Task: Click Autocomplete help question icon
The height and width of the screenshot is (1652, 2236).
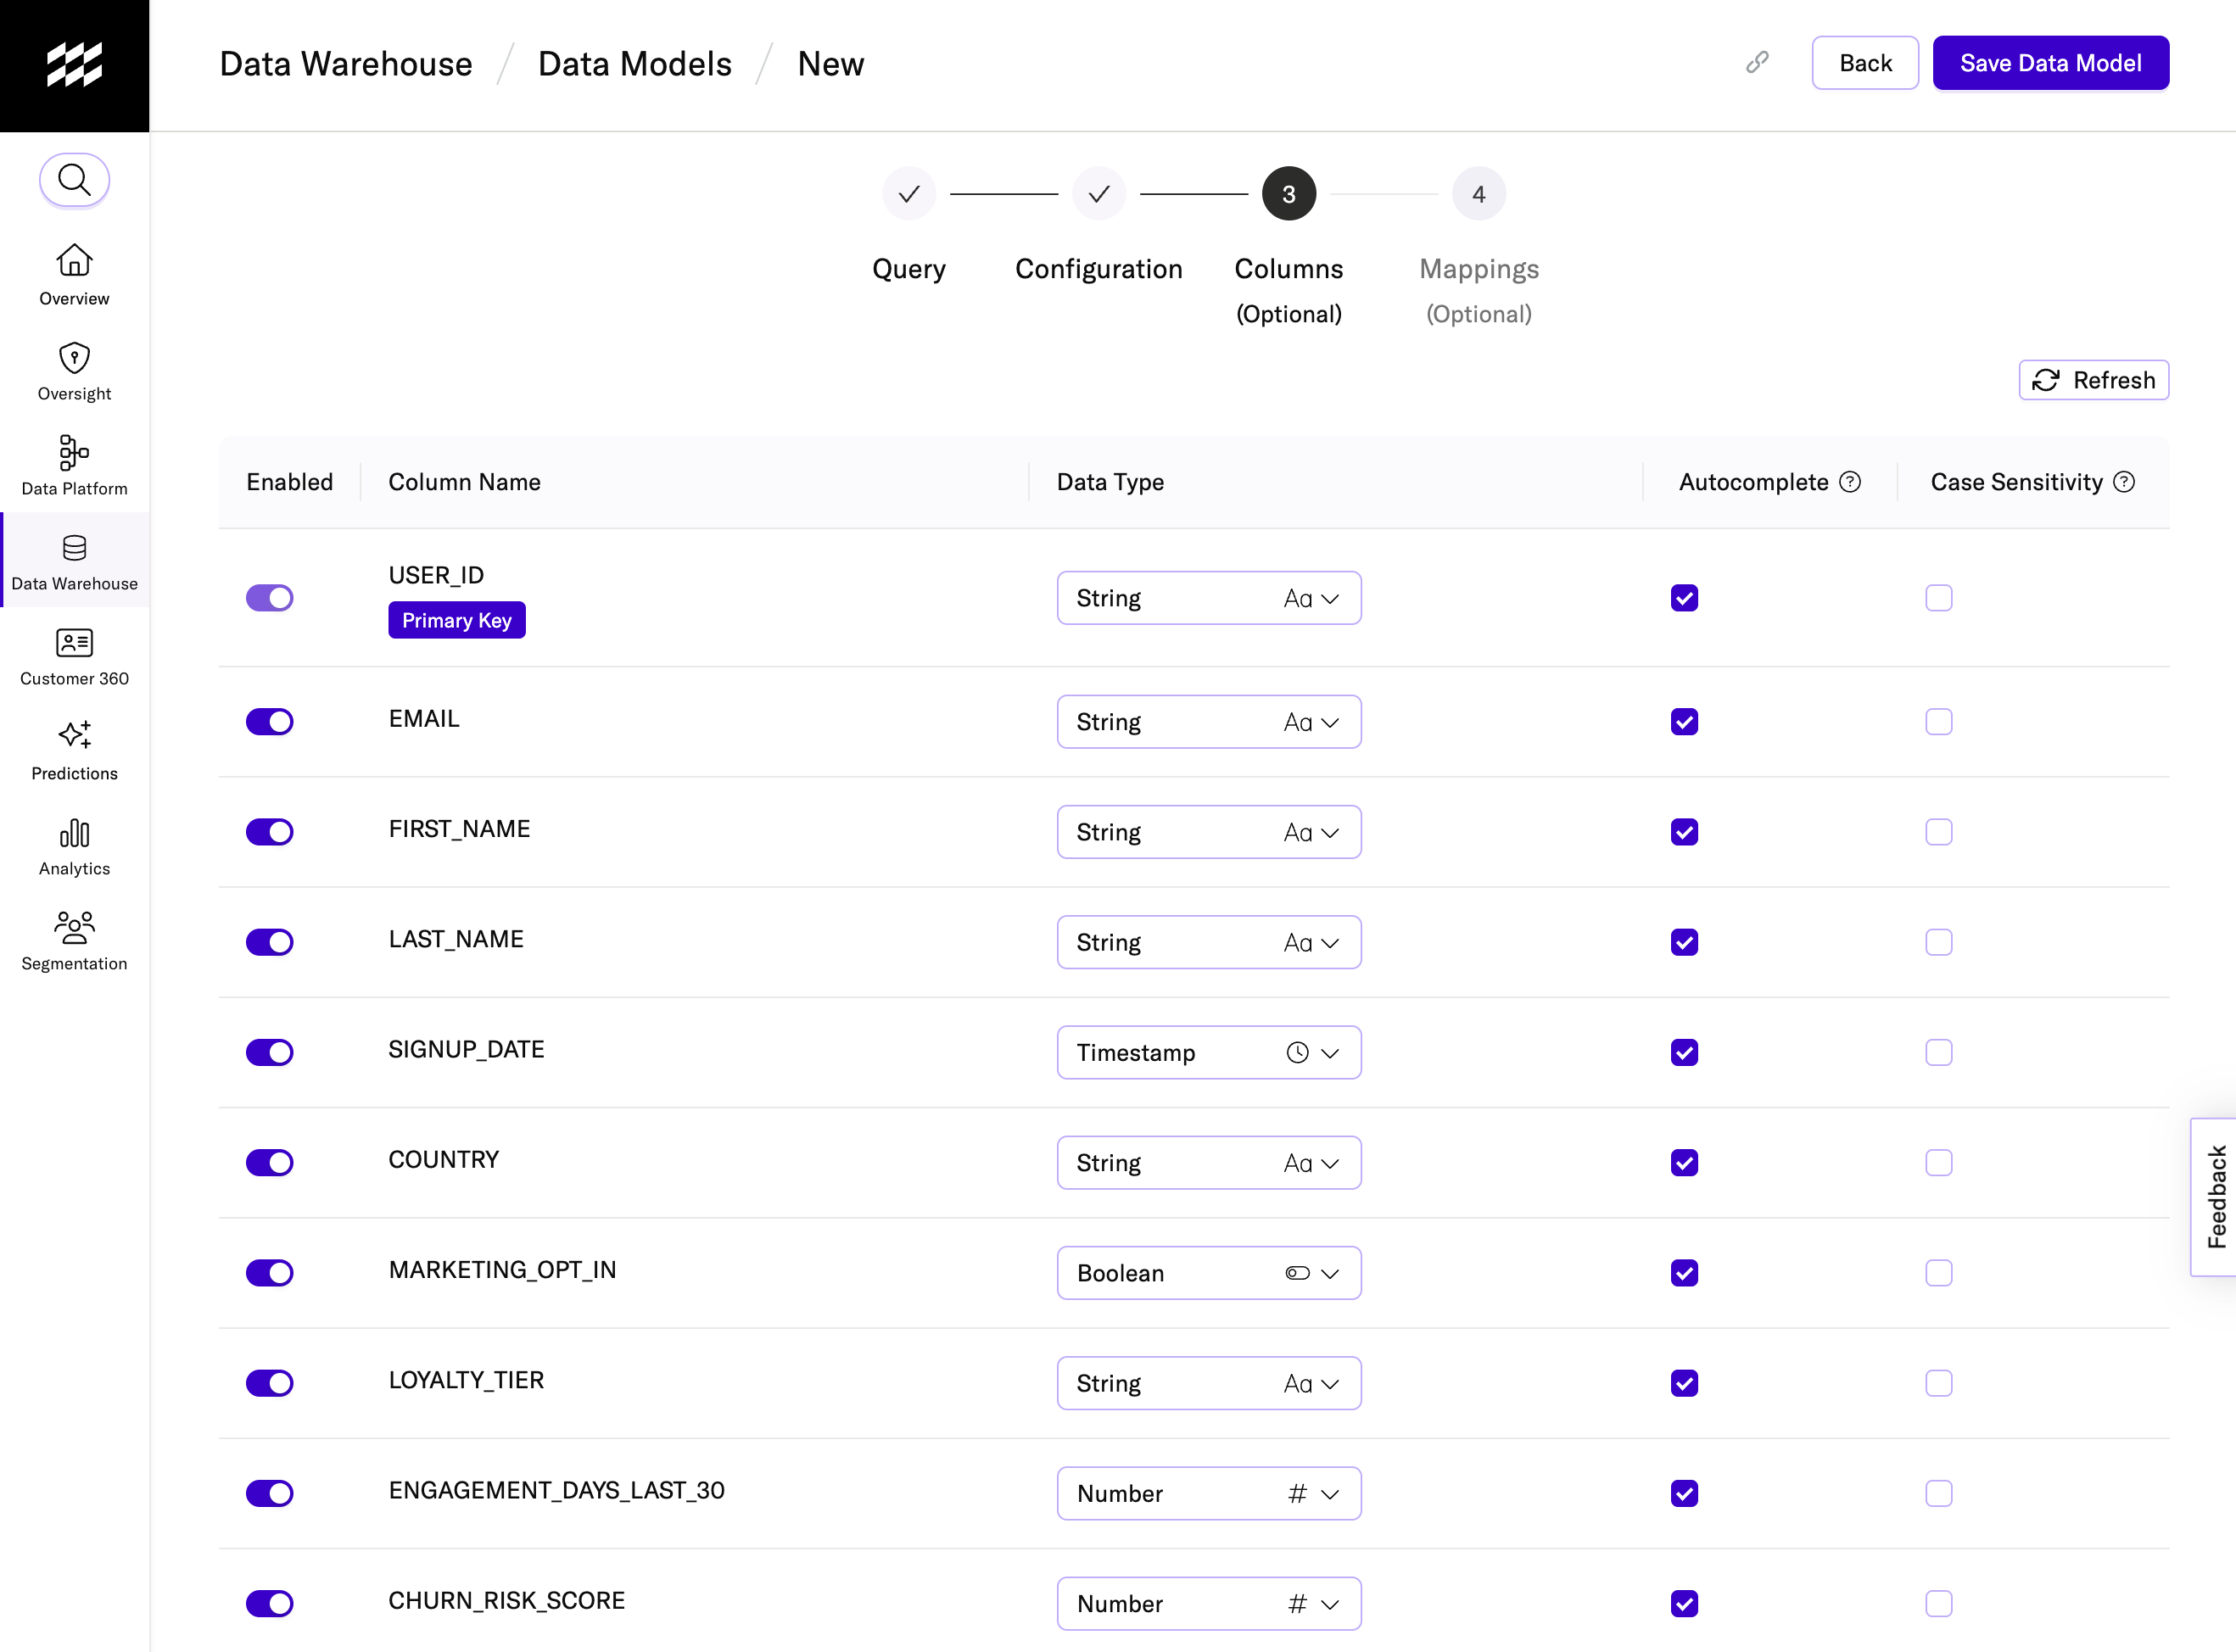Action: click(1850, 482)
